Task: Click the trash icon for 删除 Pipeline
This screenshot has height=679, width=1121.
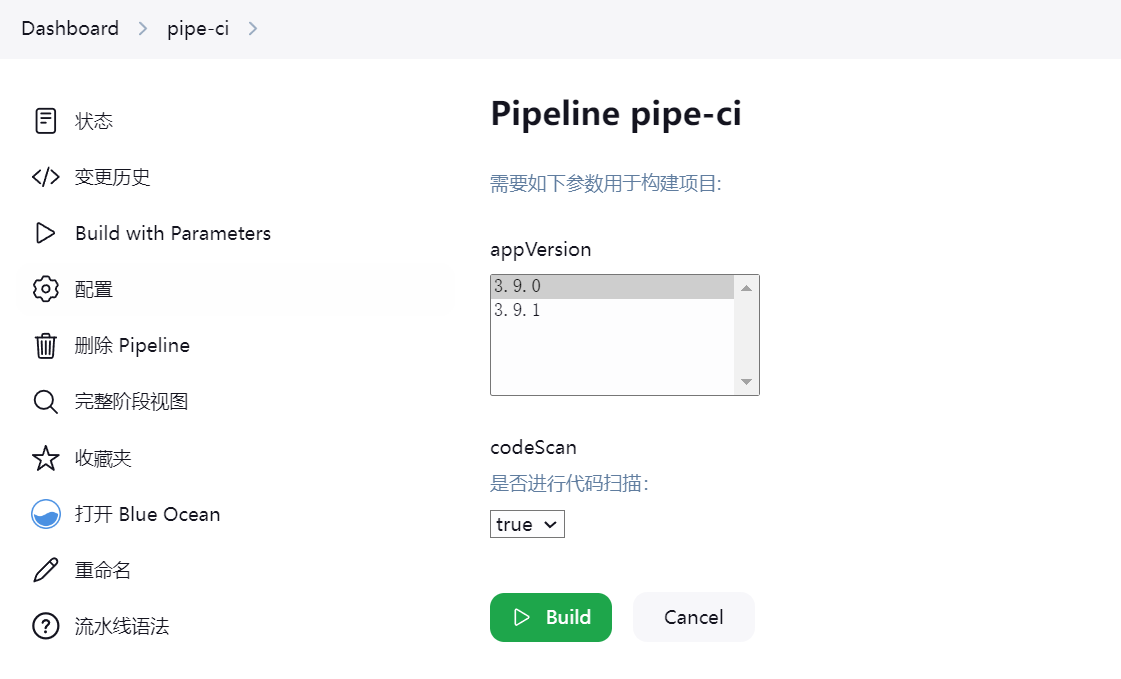Action: (46, 345)
